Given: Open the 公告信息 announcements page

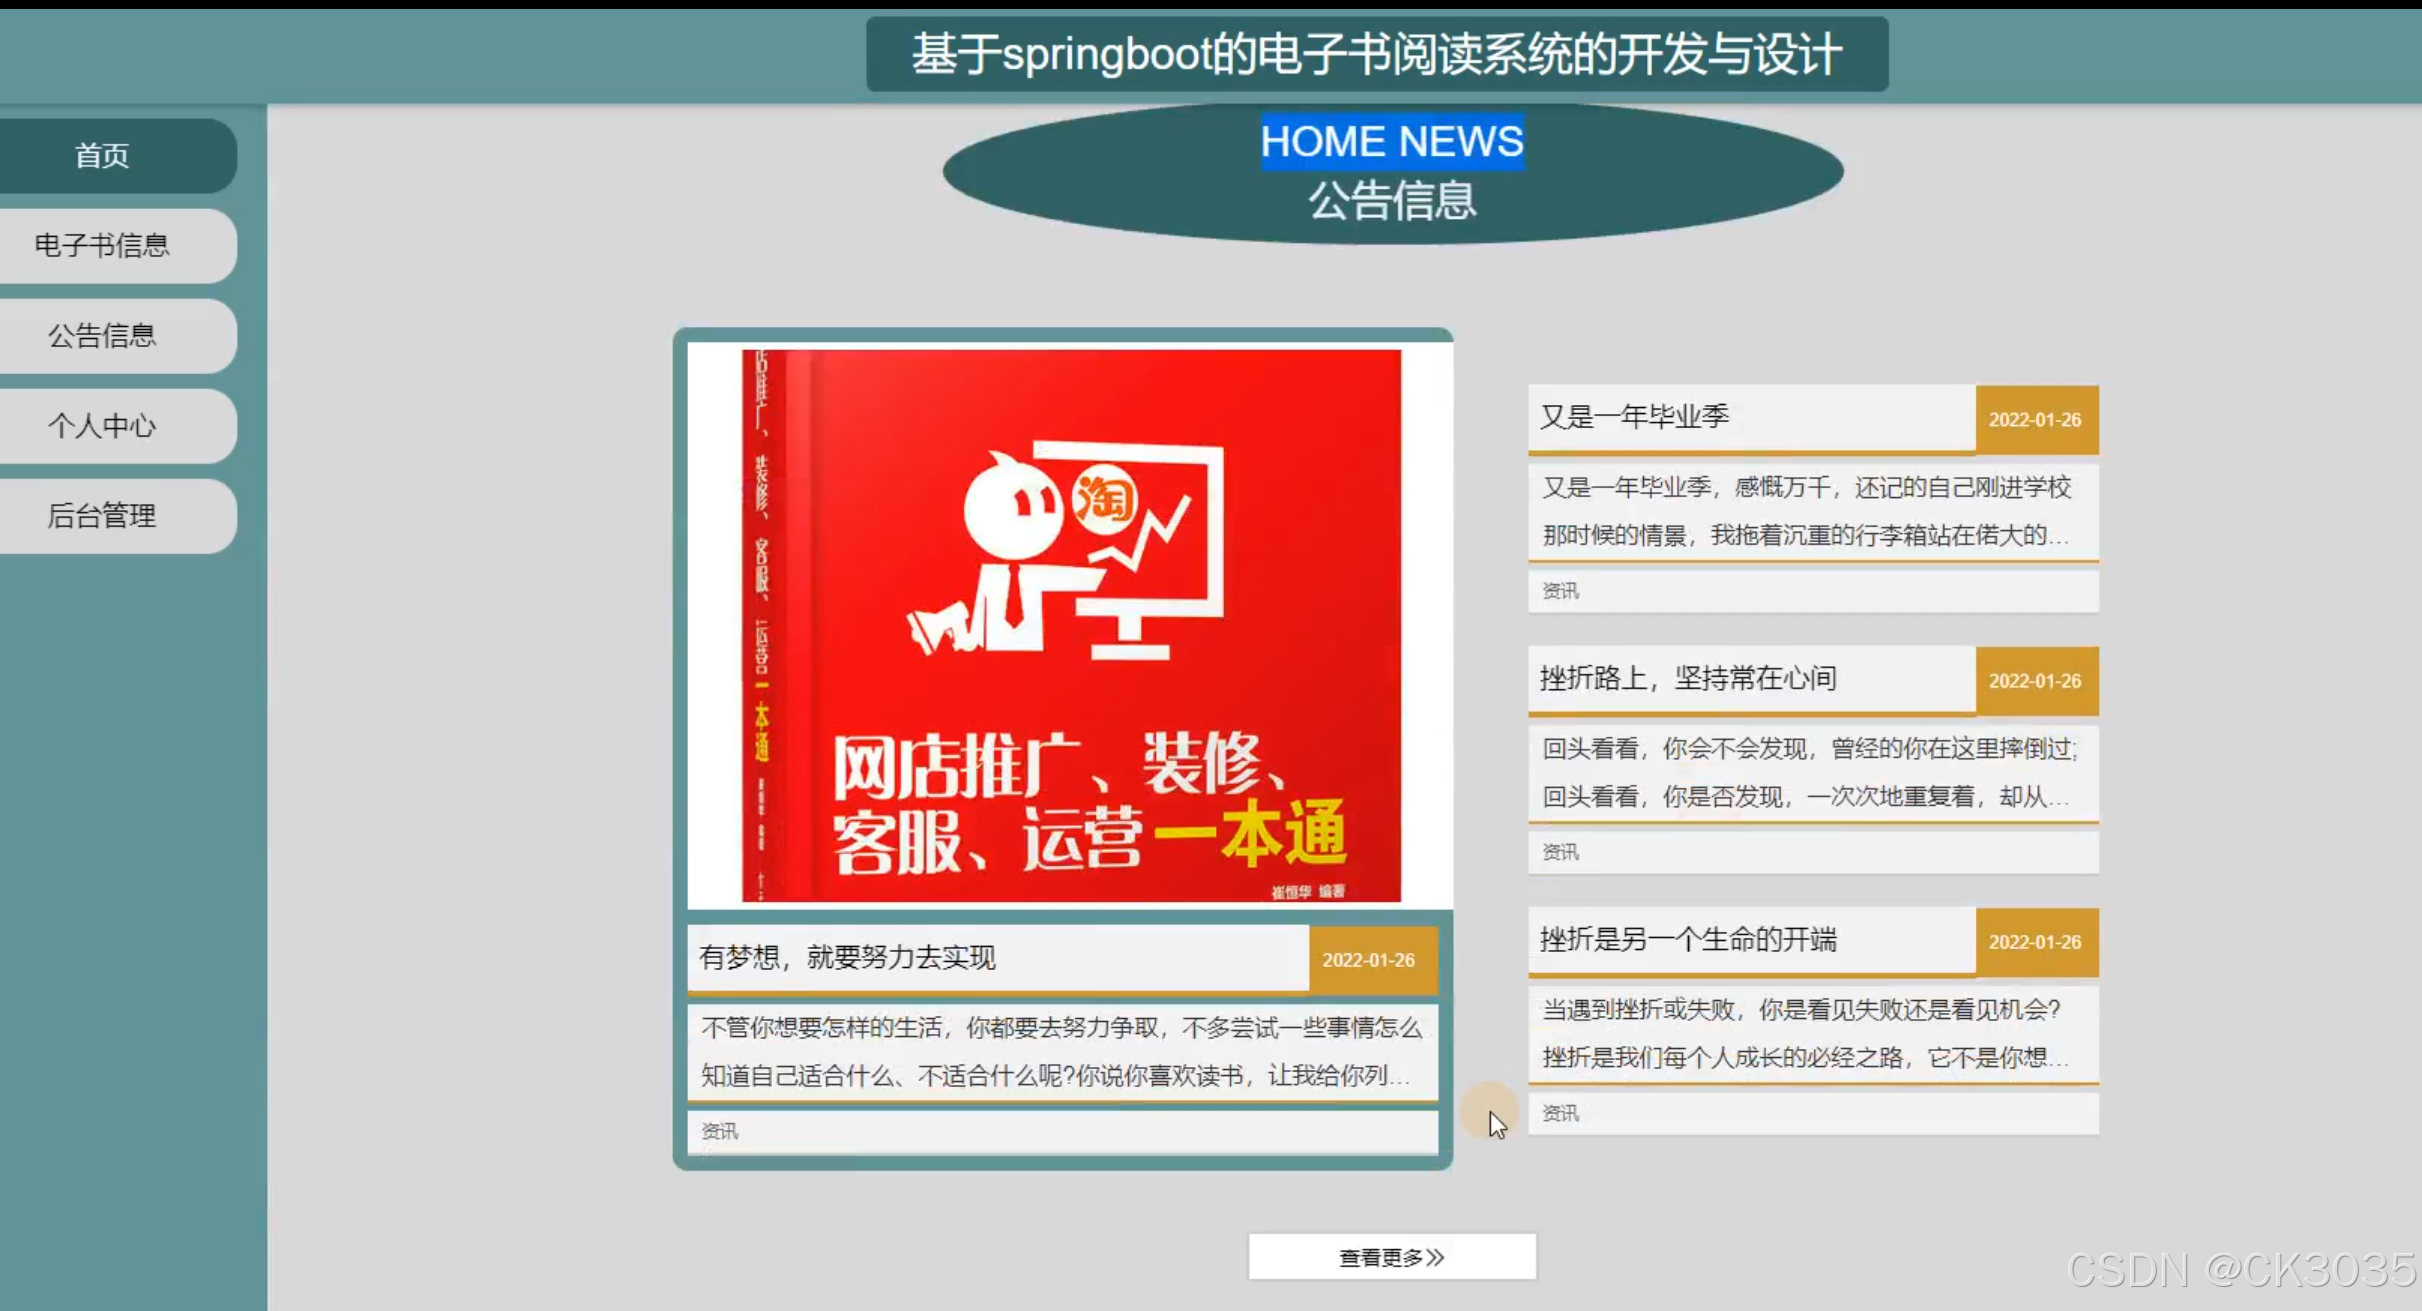Looking at the screenshot, I should [103, 335].
